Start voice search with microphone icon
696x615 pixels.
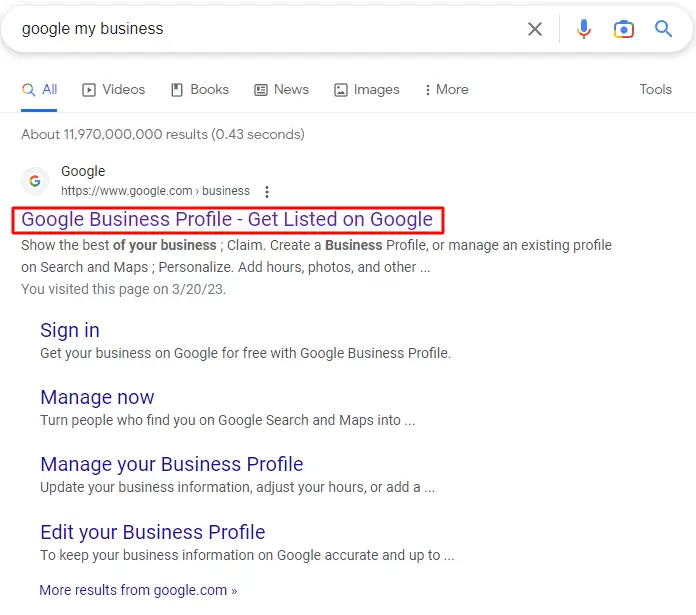584,29
